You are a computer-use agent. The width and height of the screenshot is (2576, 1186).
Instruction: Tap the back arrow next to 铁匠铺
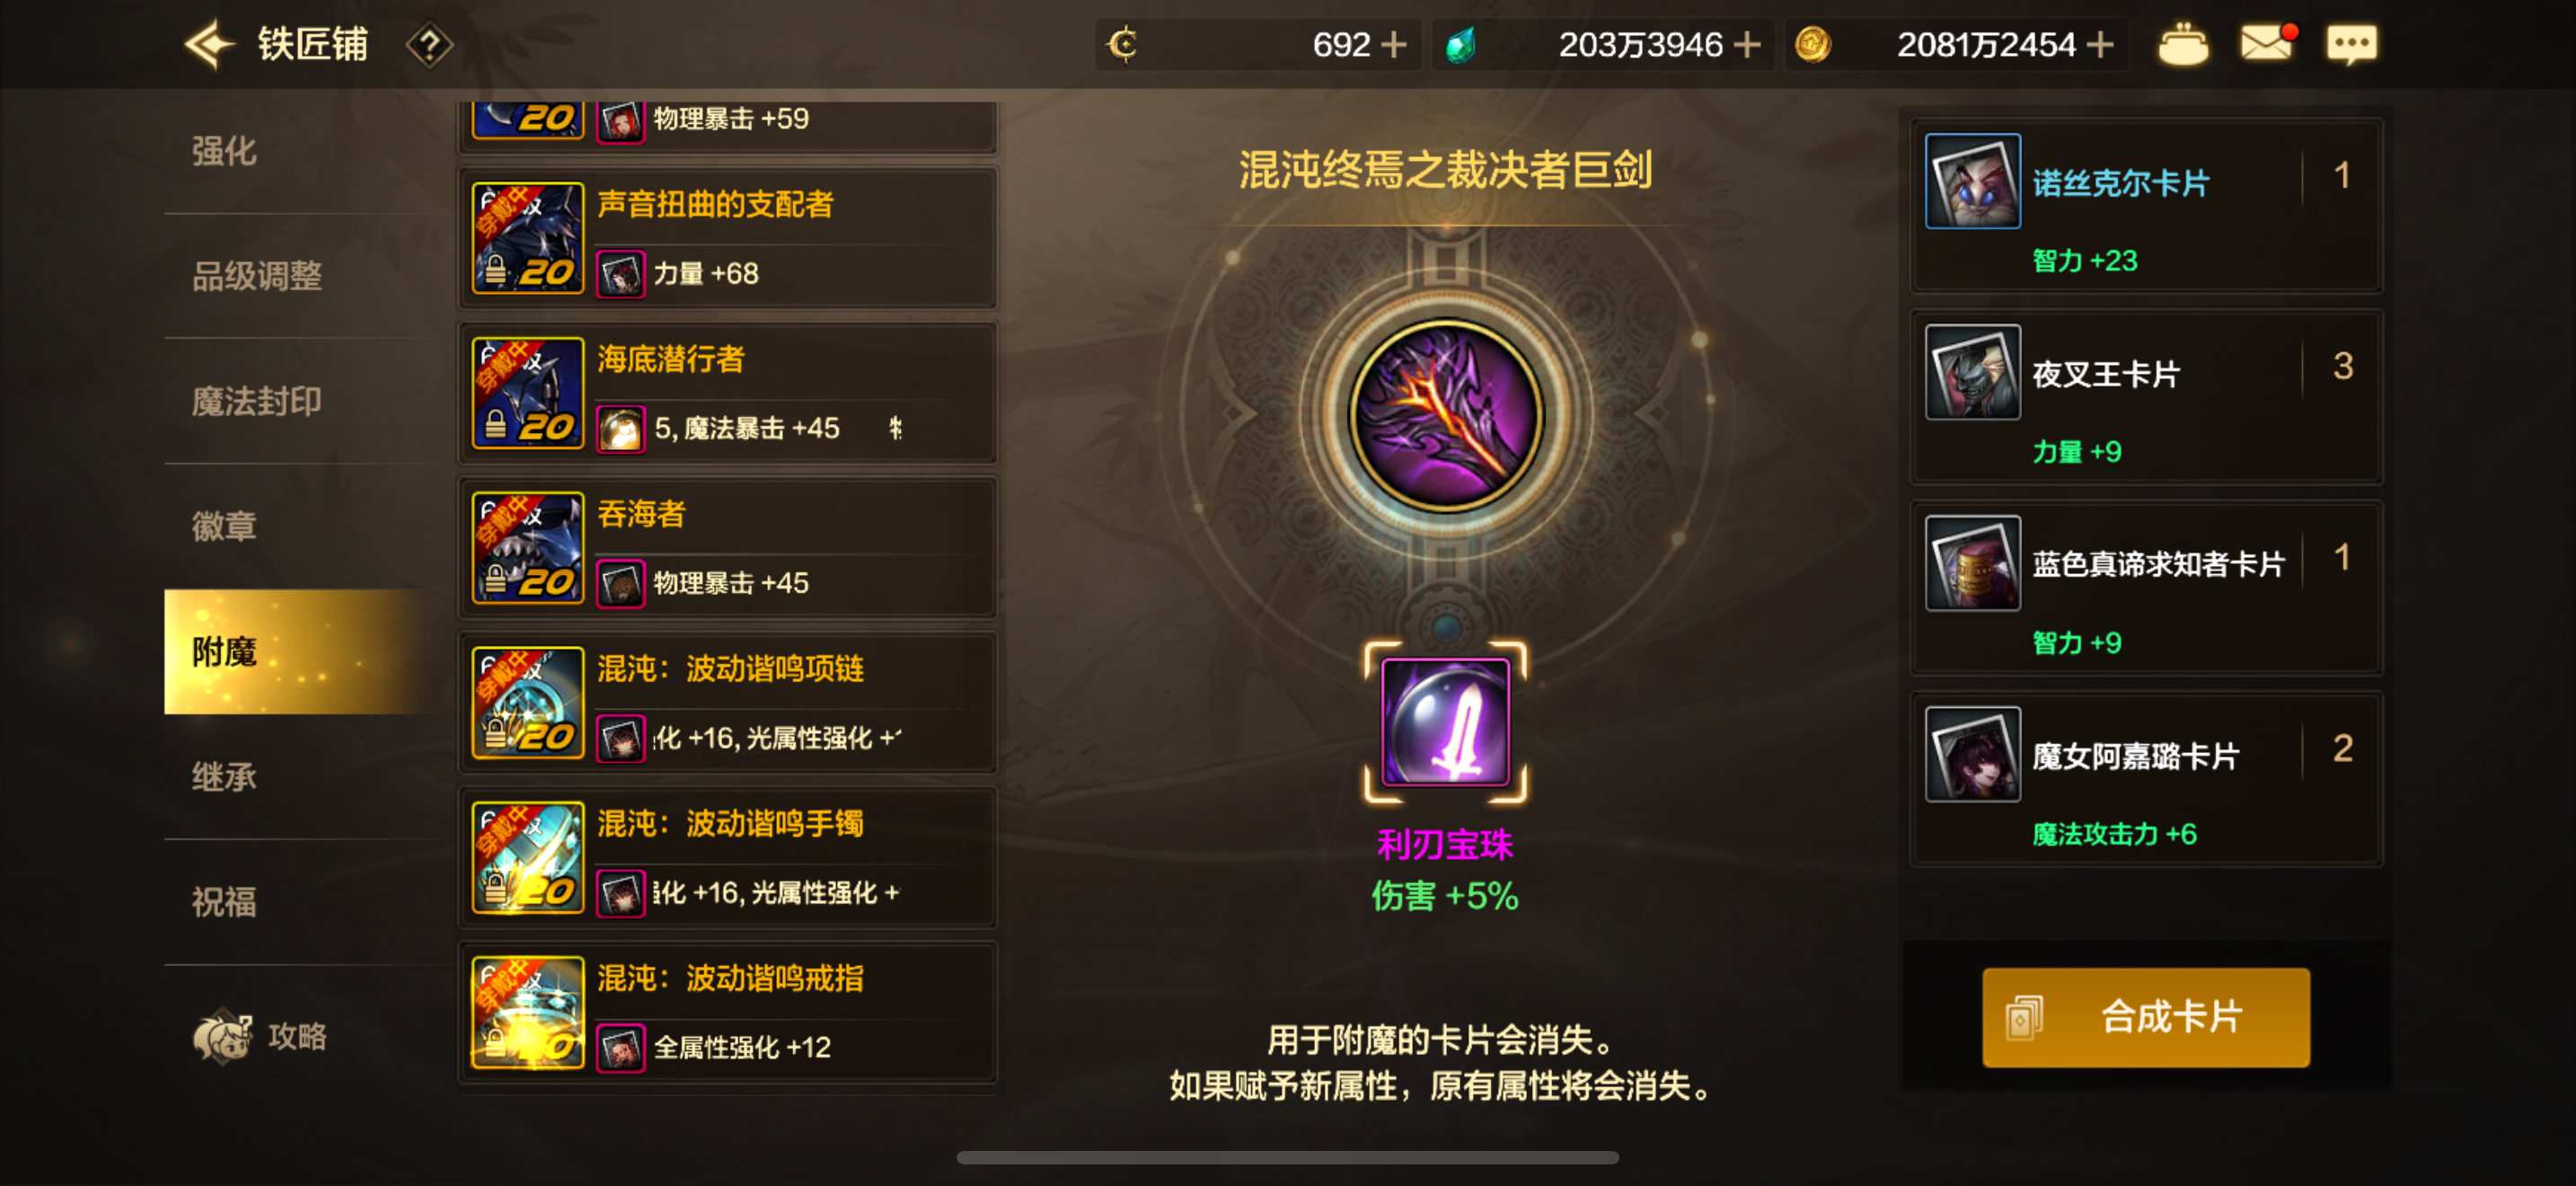click(x=209, y=45)
